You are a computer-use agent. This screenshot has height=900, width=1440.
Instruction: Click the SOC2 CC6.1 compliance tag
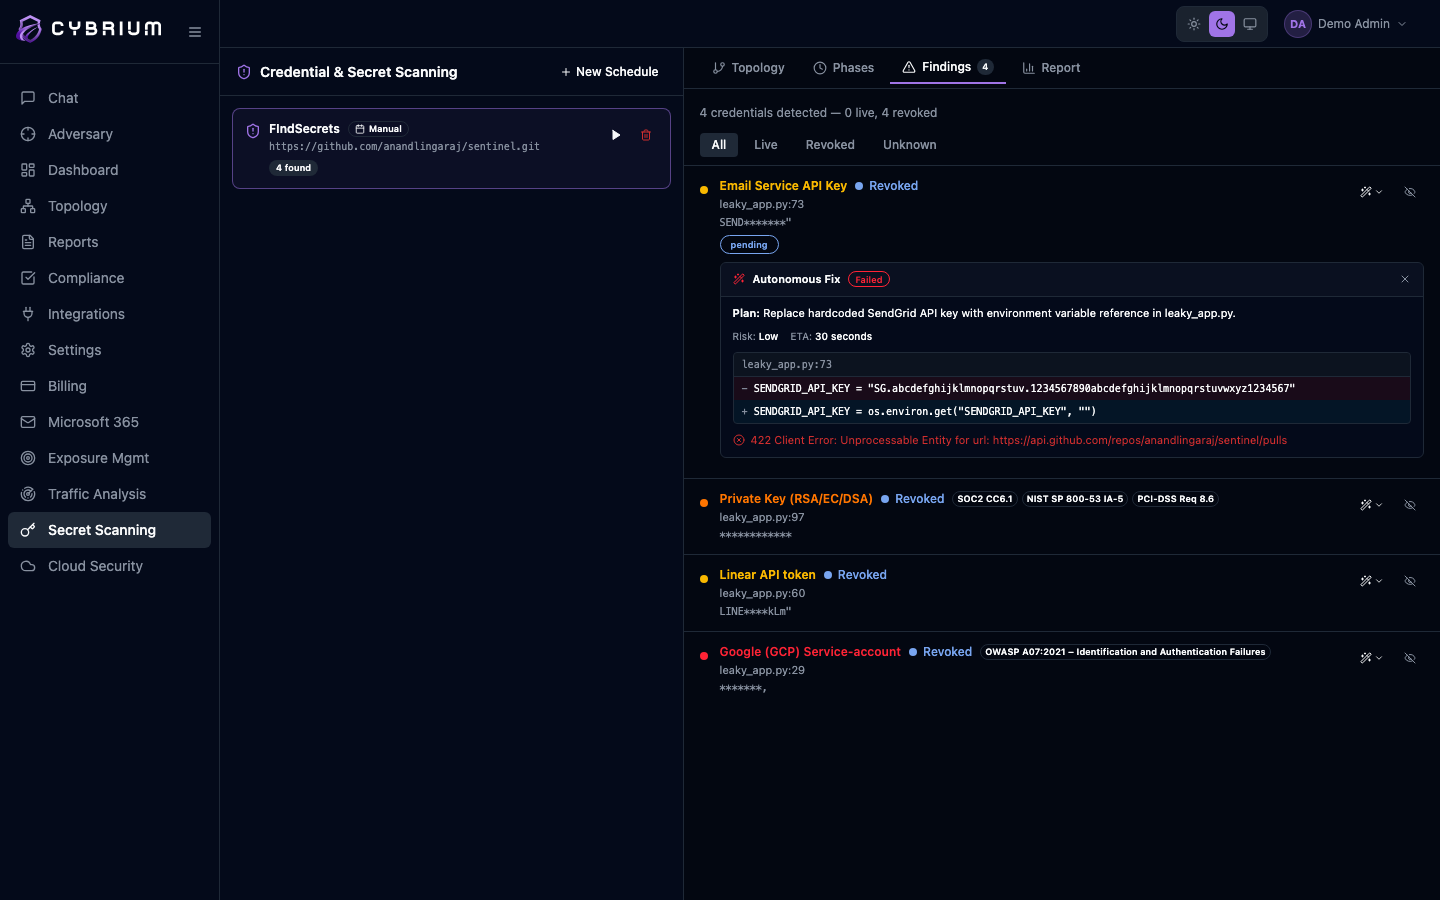[985, 499]
